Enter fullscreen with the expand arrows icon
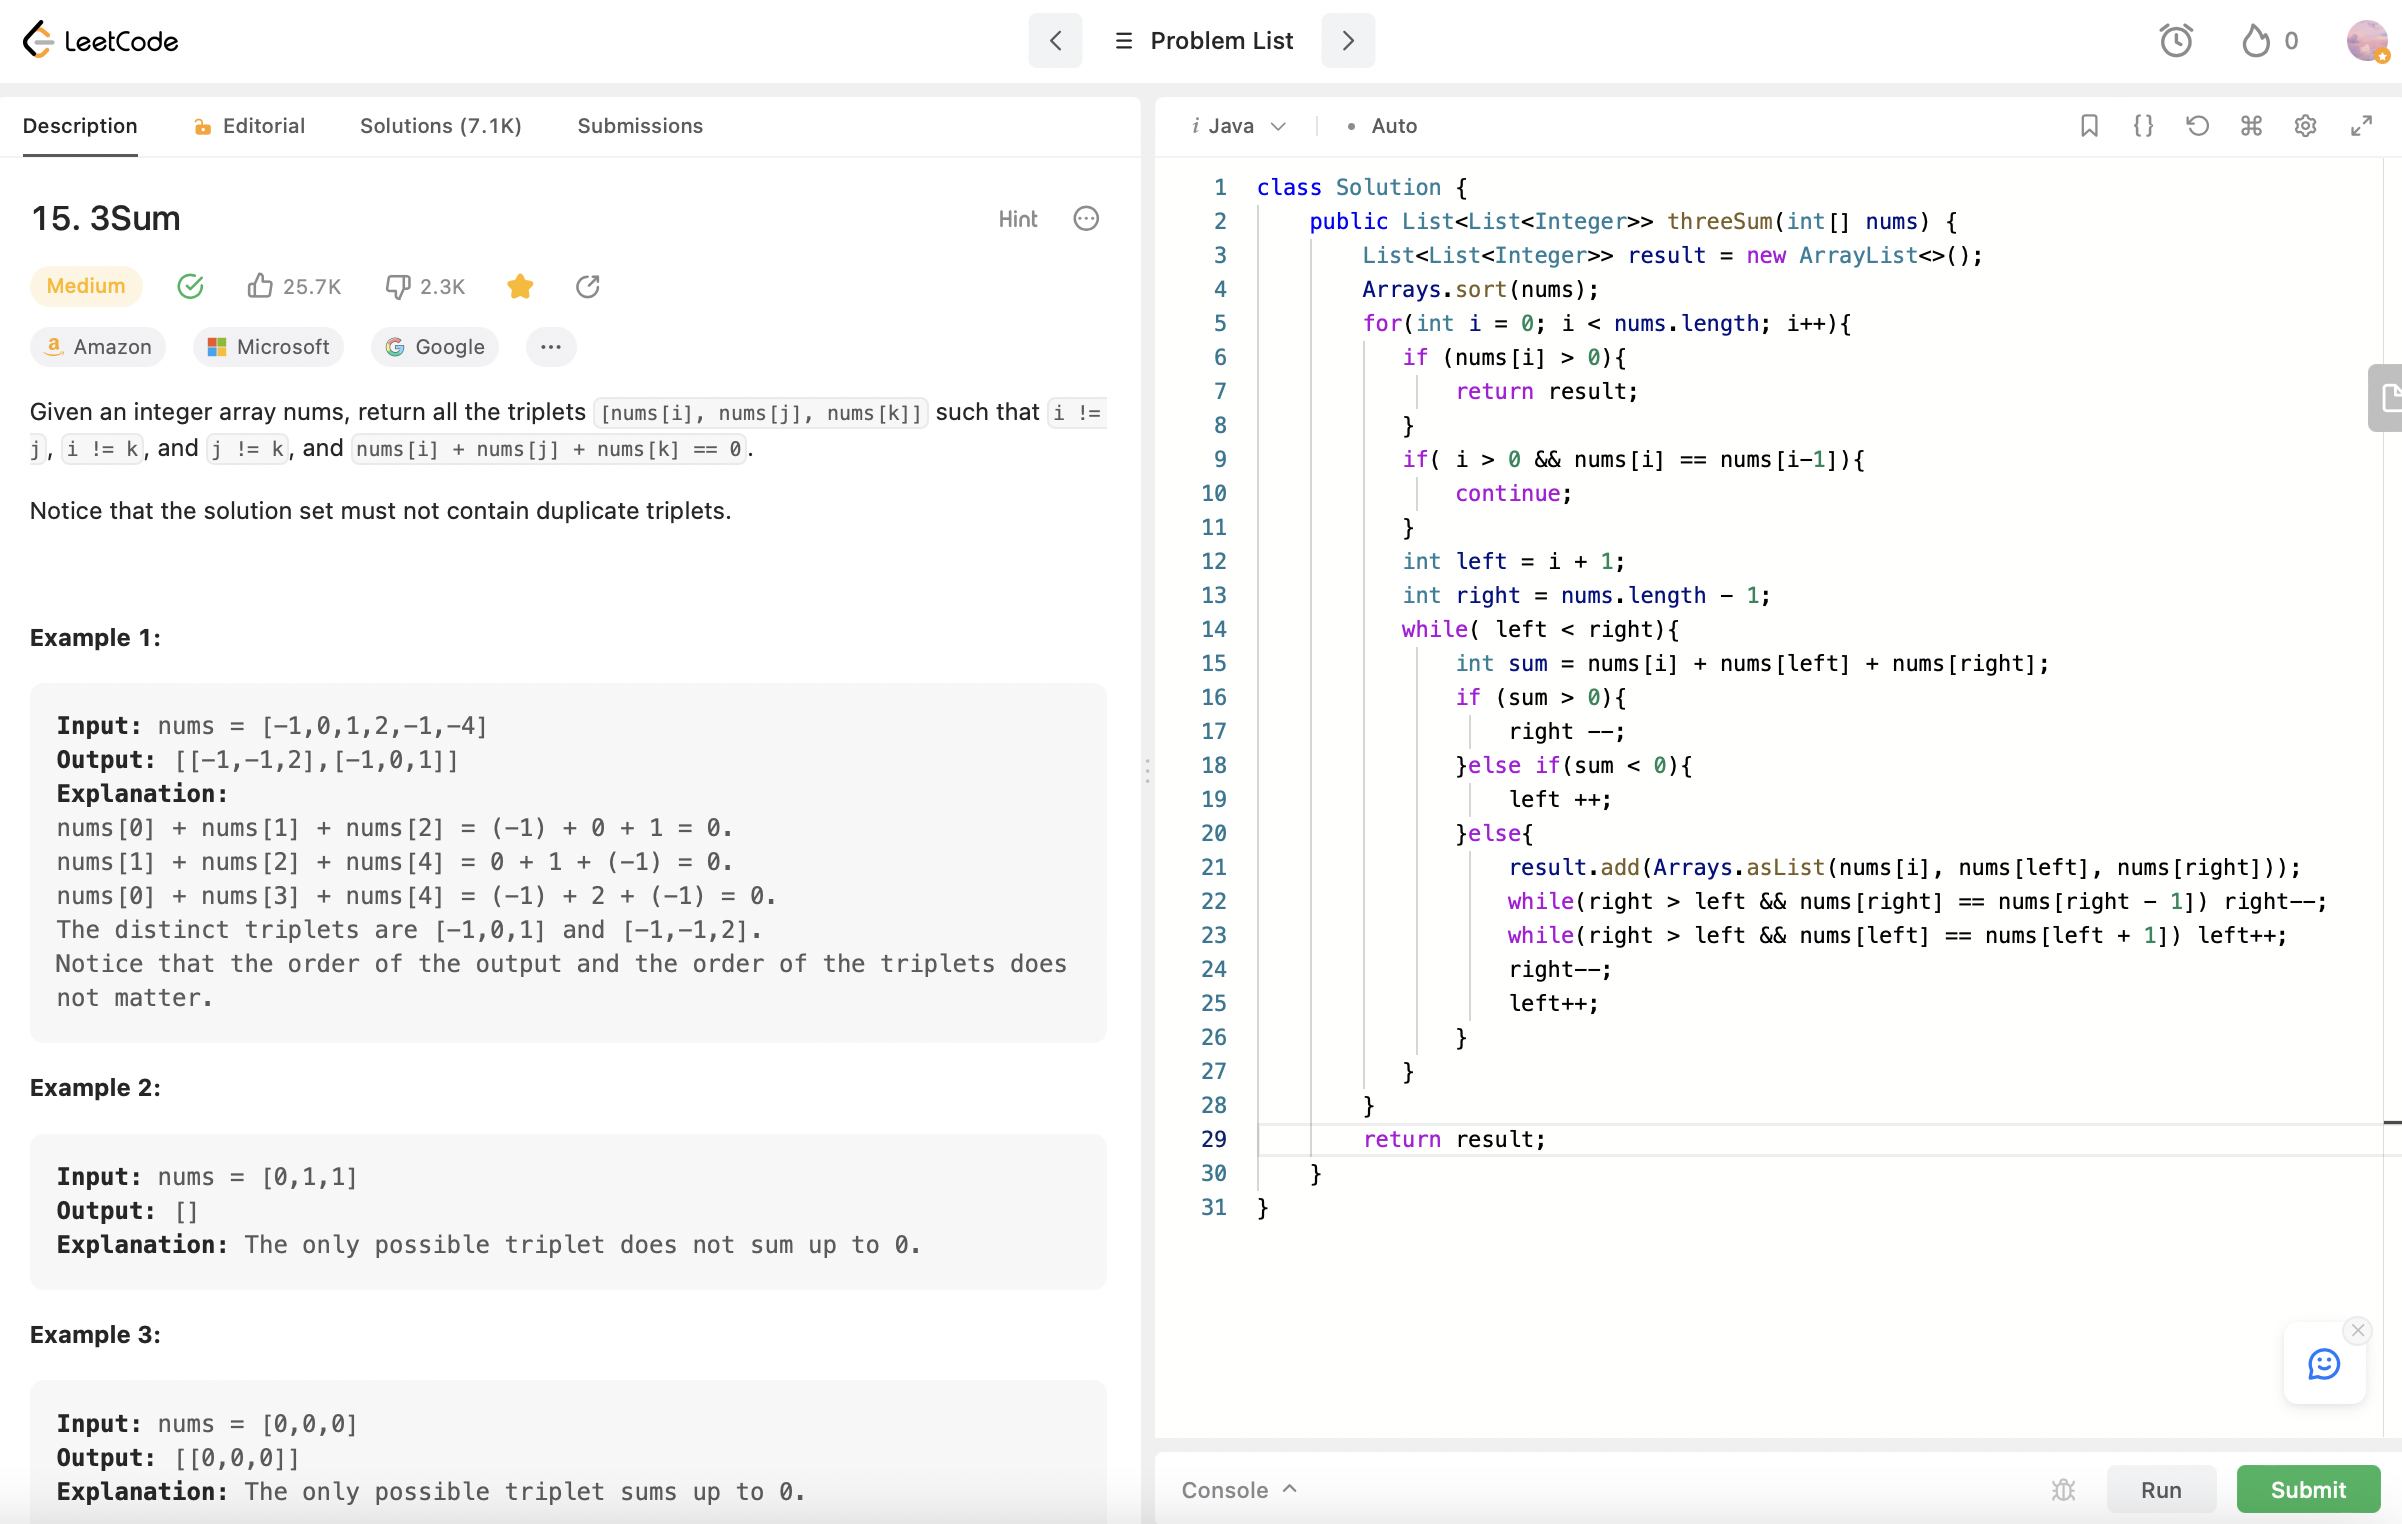The height and width of the screenshot is (1524, 2402). coord(2361,126)
